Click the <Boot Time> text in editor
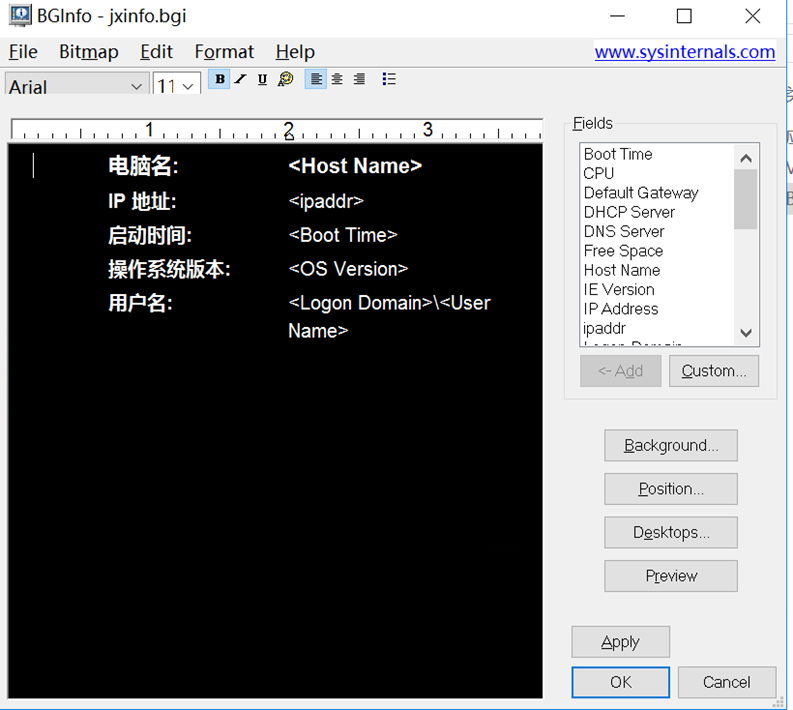 [343, 235]
